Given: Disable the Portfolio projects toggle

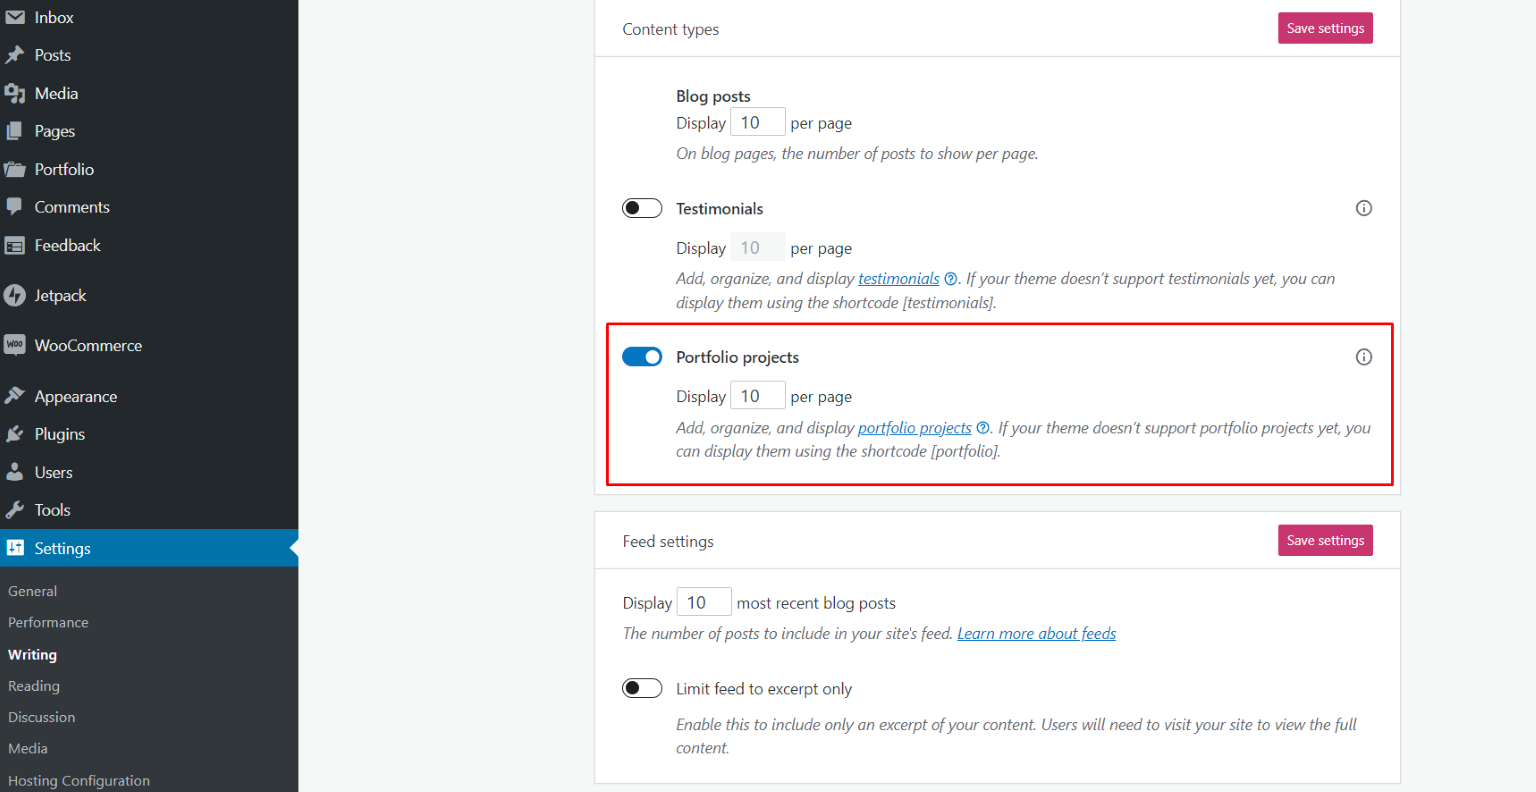Looking at the screenshot, I should point(642,357).
